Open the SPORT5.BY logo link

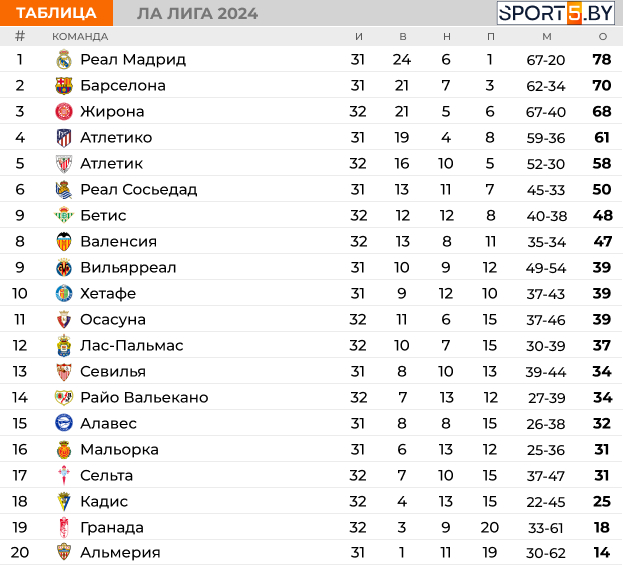click(556, 13)
